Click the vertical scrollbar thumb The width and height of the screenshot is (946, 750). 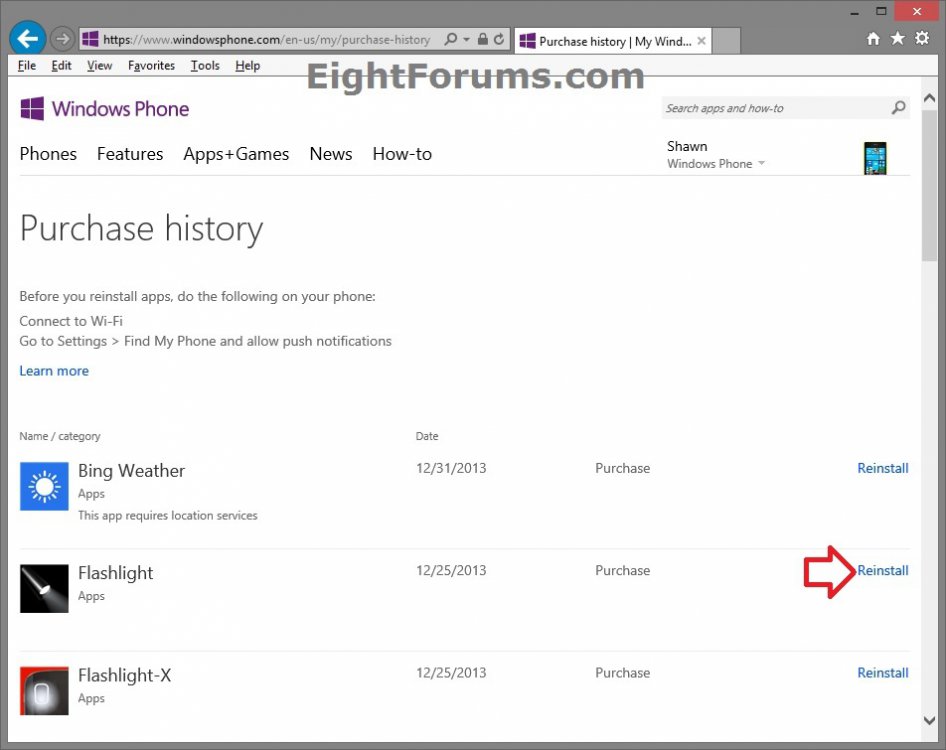929,185
